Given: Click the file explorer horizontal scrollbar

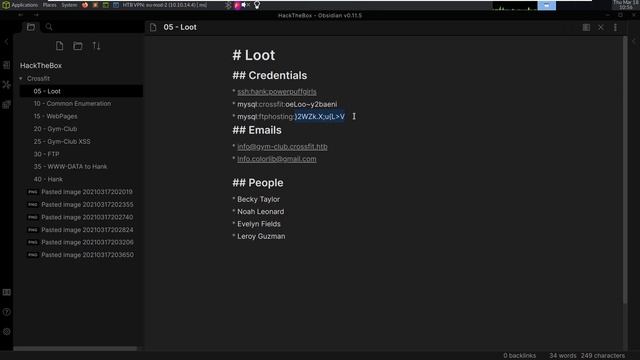Looking at the screenshot, I should coord(75,349).
